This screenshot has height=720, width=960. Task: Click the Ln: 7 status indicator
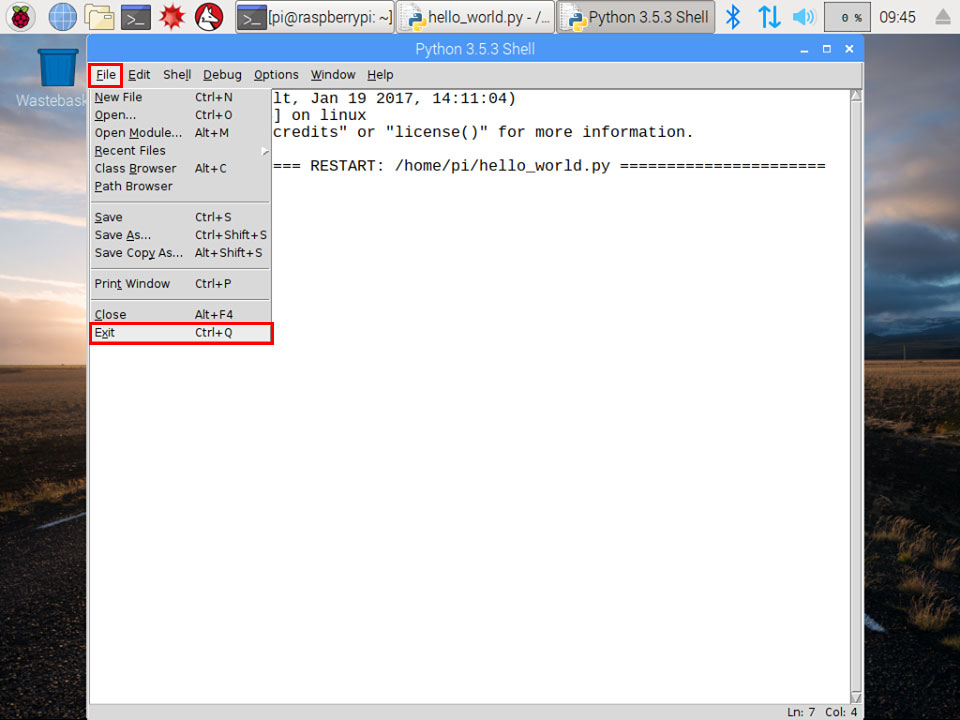click(x=801, y=712)
